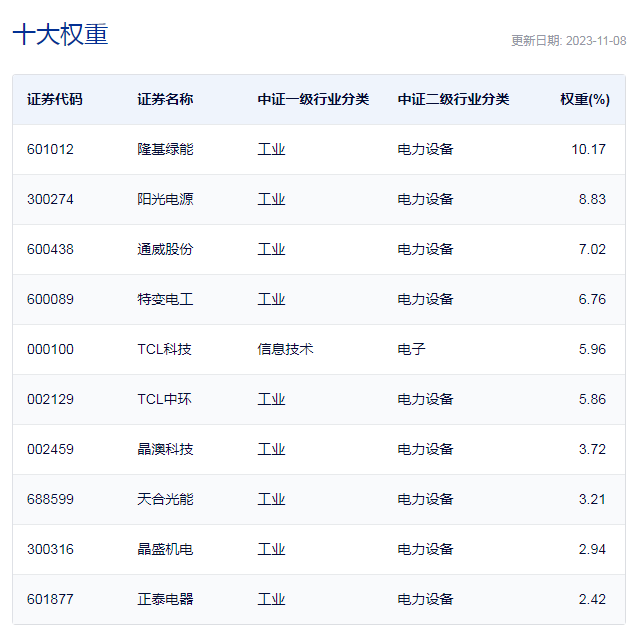Select security name 晶盛机电
Viewport: 633px width, 633px height.
pos(165,550)
